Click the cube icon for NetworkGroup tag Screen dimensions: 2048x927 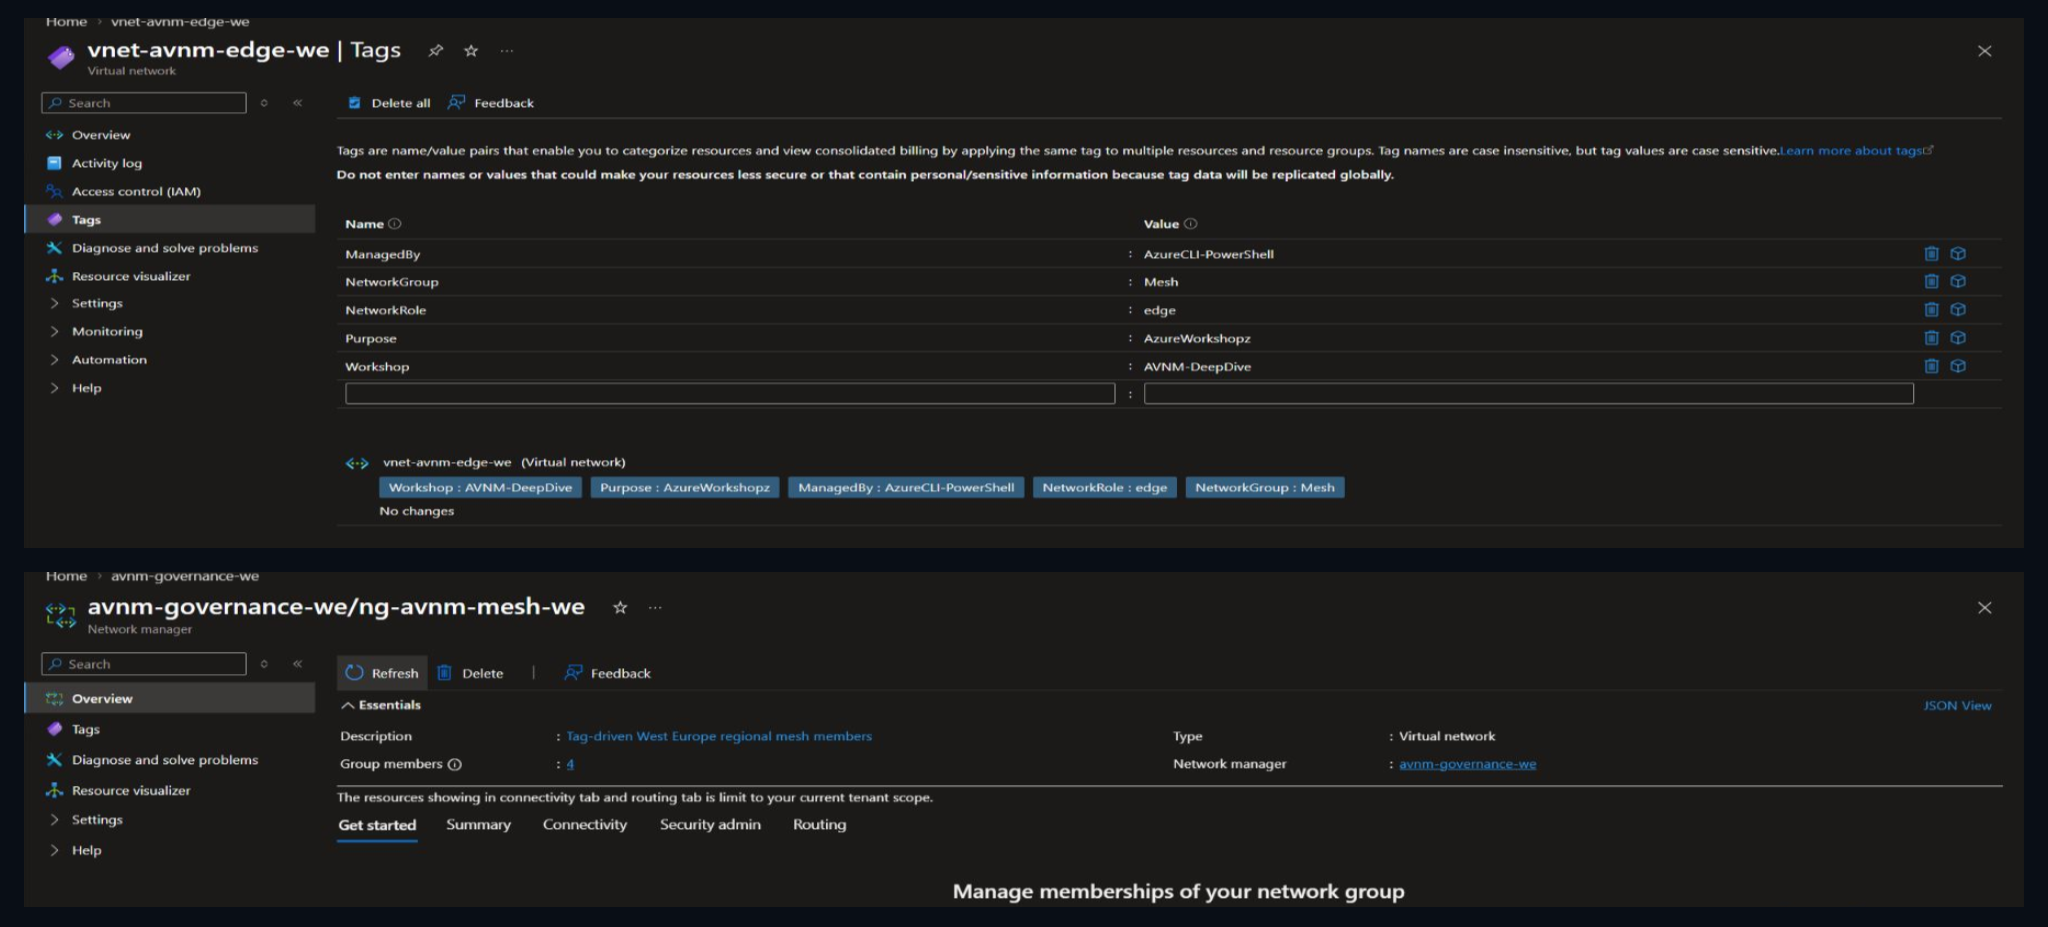coord(1958,282)
